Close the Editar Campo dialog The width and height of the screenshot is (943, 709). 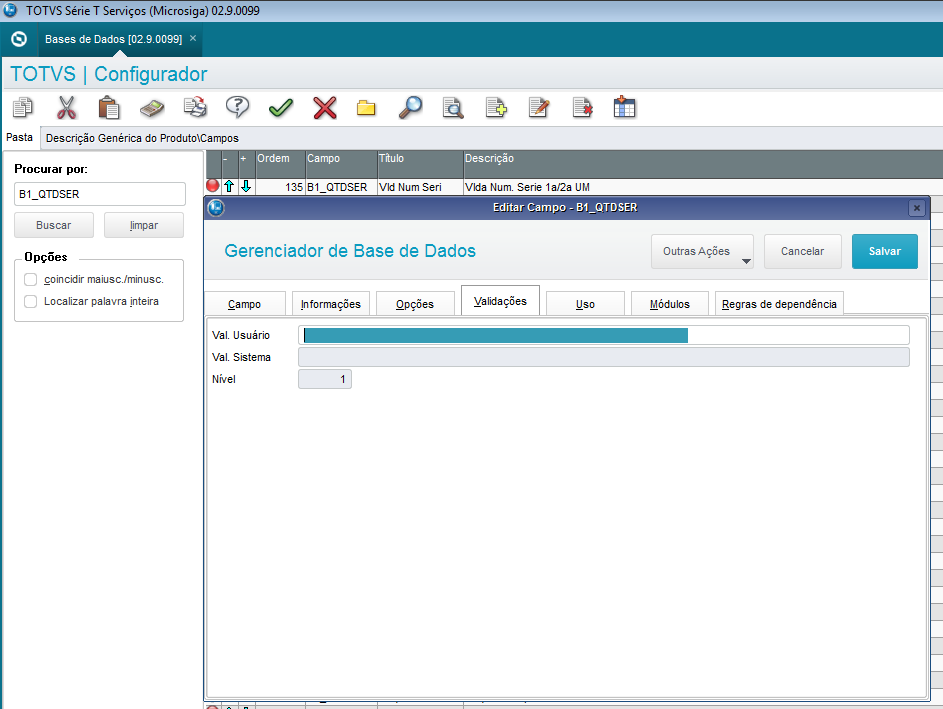(917, 208)
